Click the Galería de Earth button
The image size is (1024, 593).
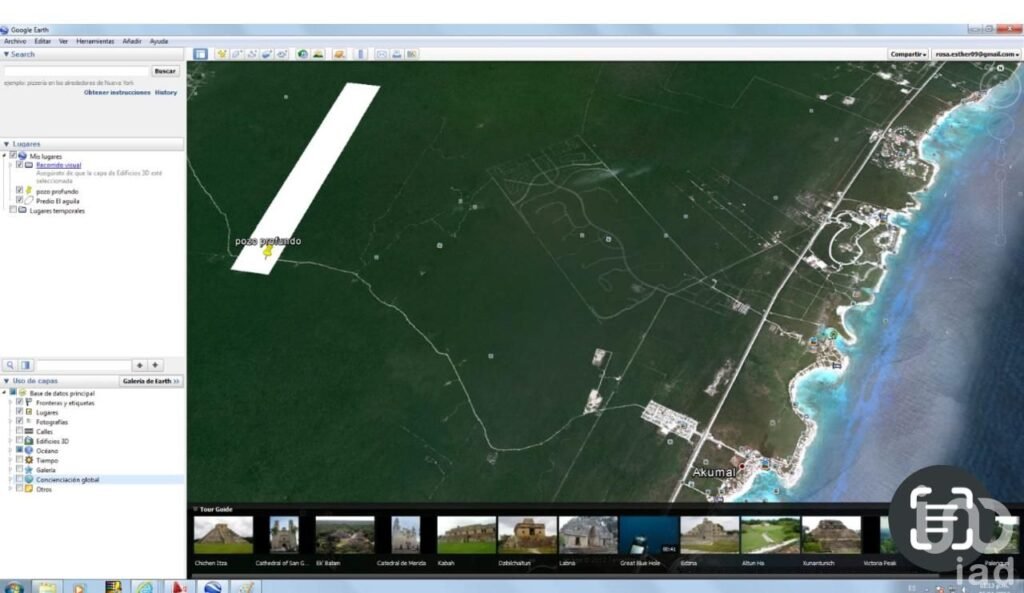pyautogui.click(x=151, y=381)
